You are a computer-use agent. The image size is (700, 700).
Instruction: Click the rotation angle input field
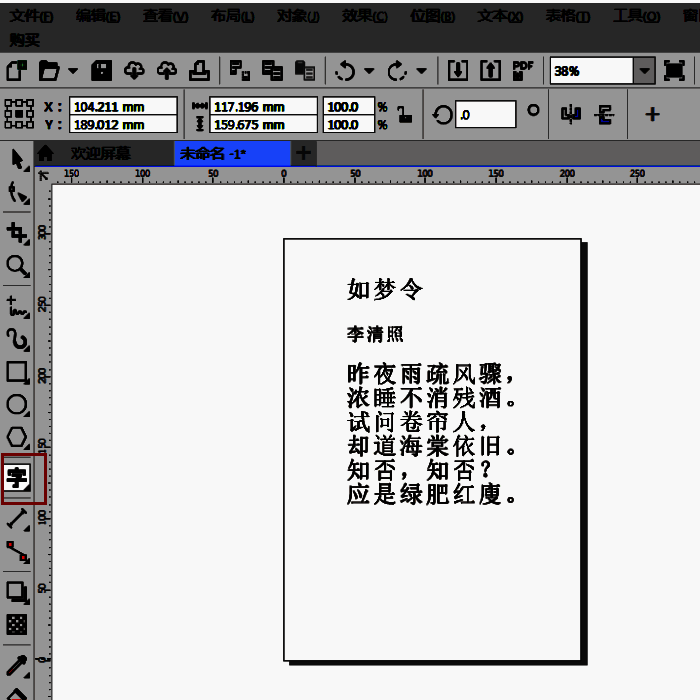pyautogui.click(x=486, y=114)
